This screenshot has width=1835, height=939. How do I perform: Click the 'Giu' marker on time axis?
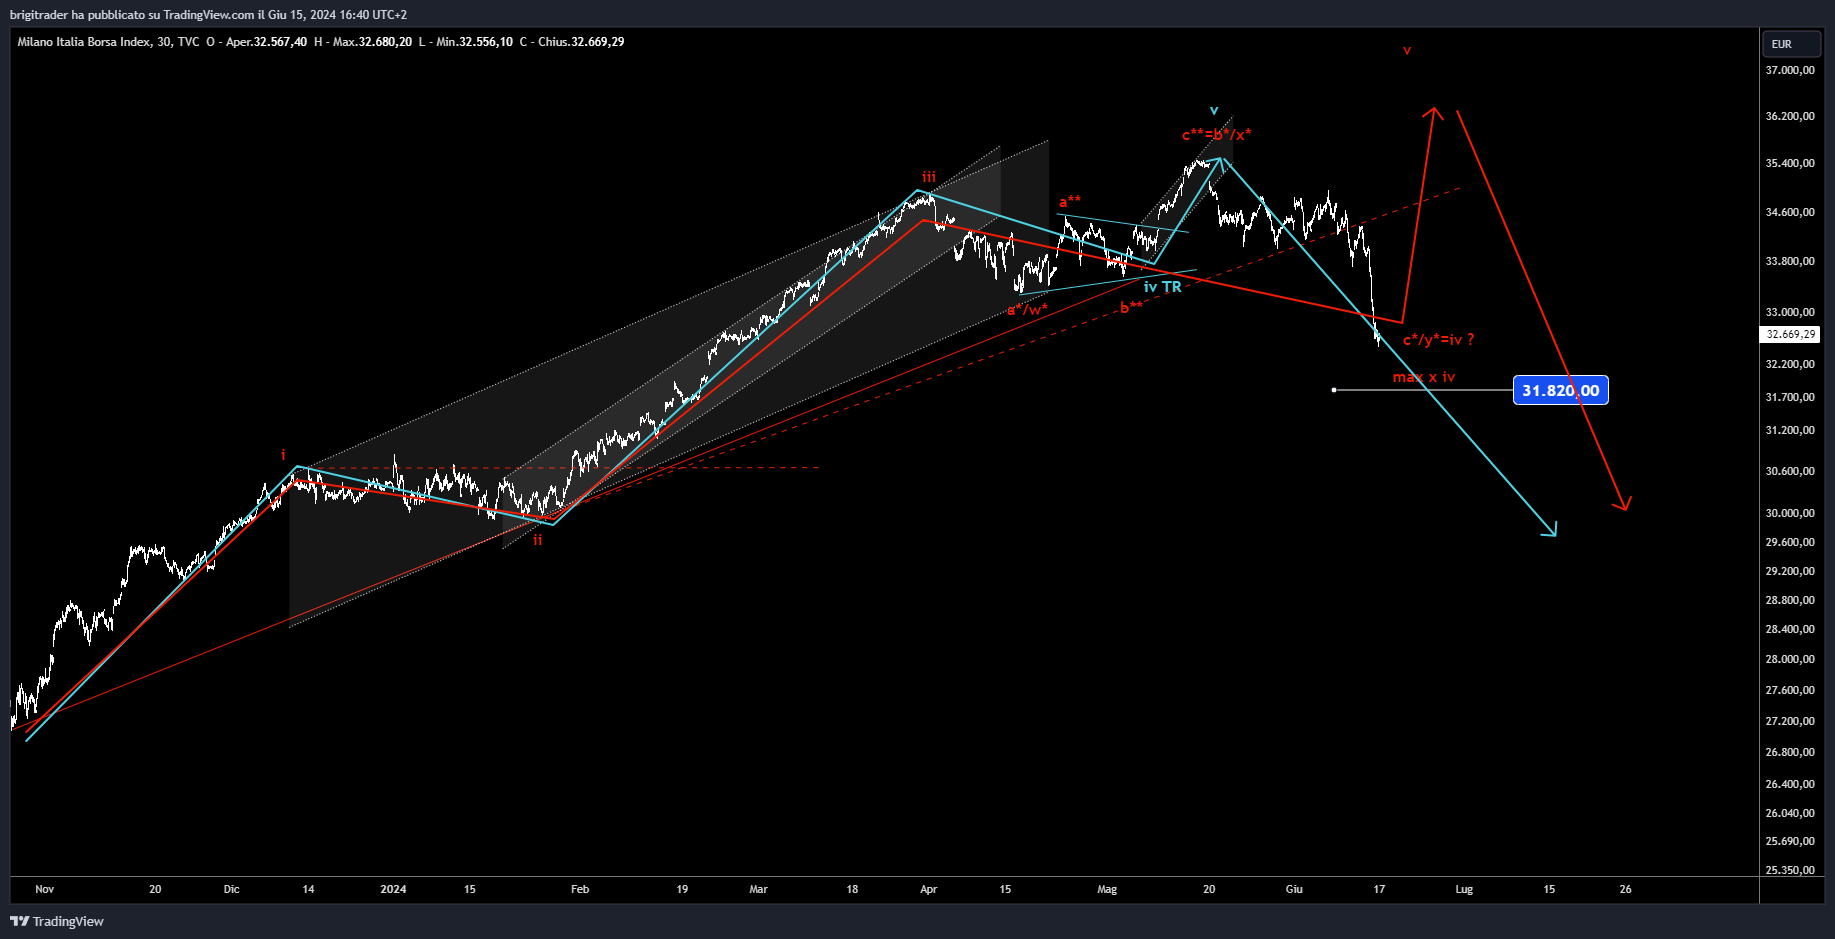tap(1294, 889)
